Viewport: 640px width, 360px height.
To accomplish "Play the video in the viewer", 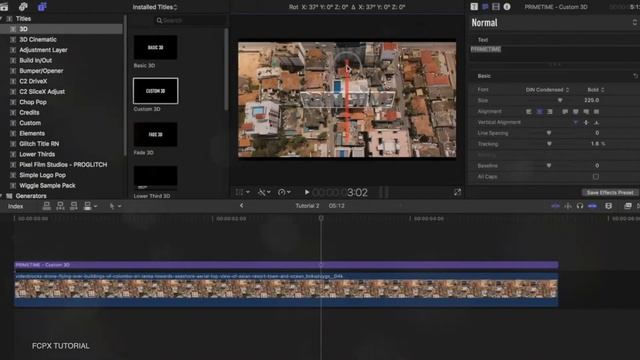I will click(x=307, y=192).
